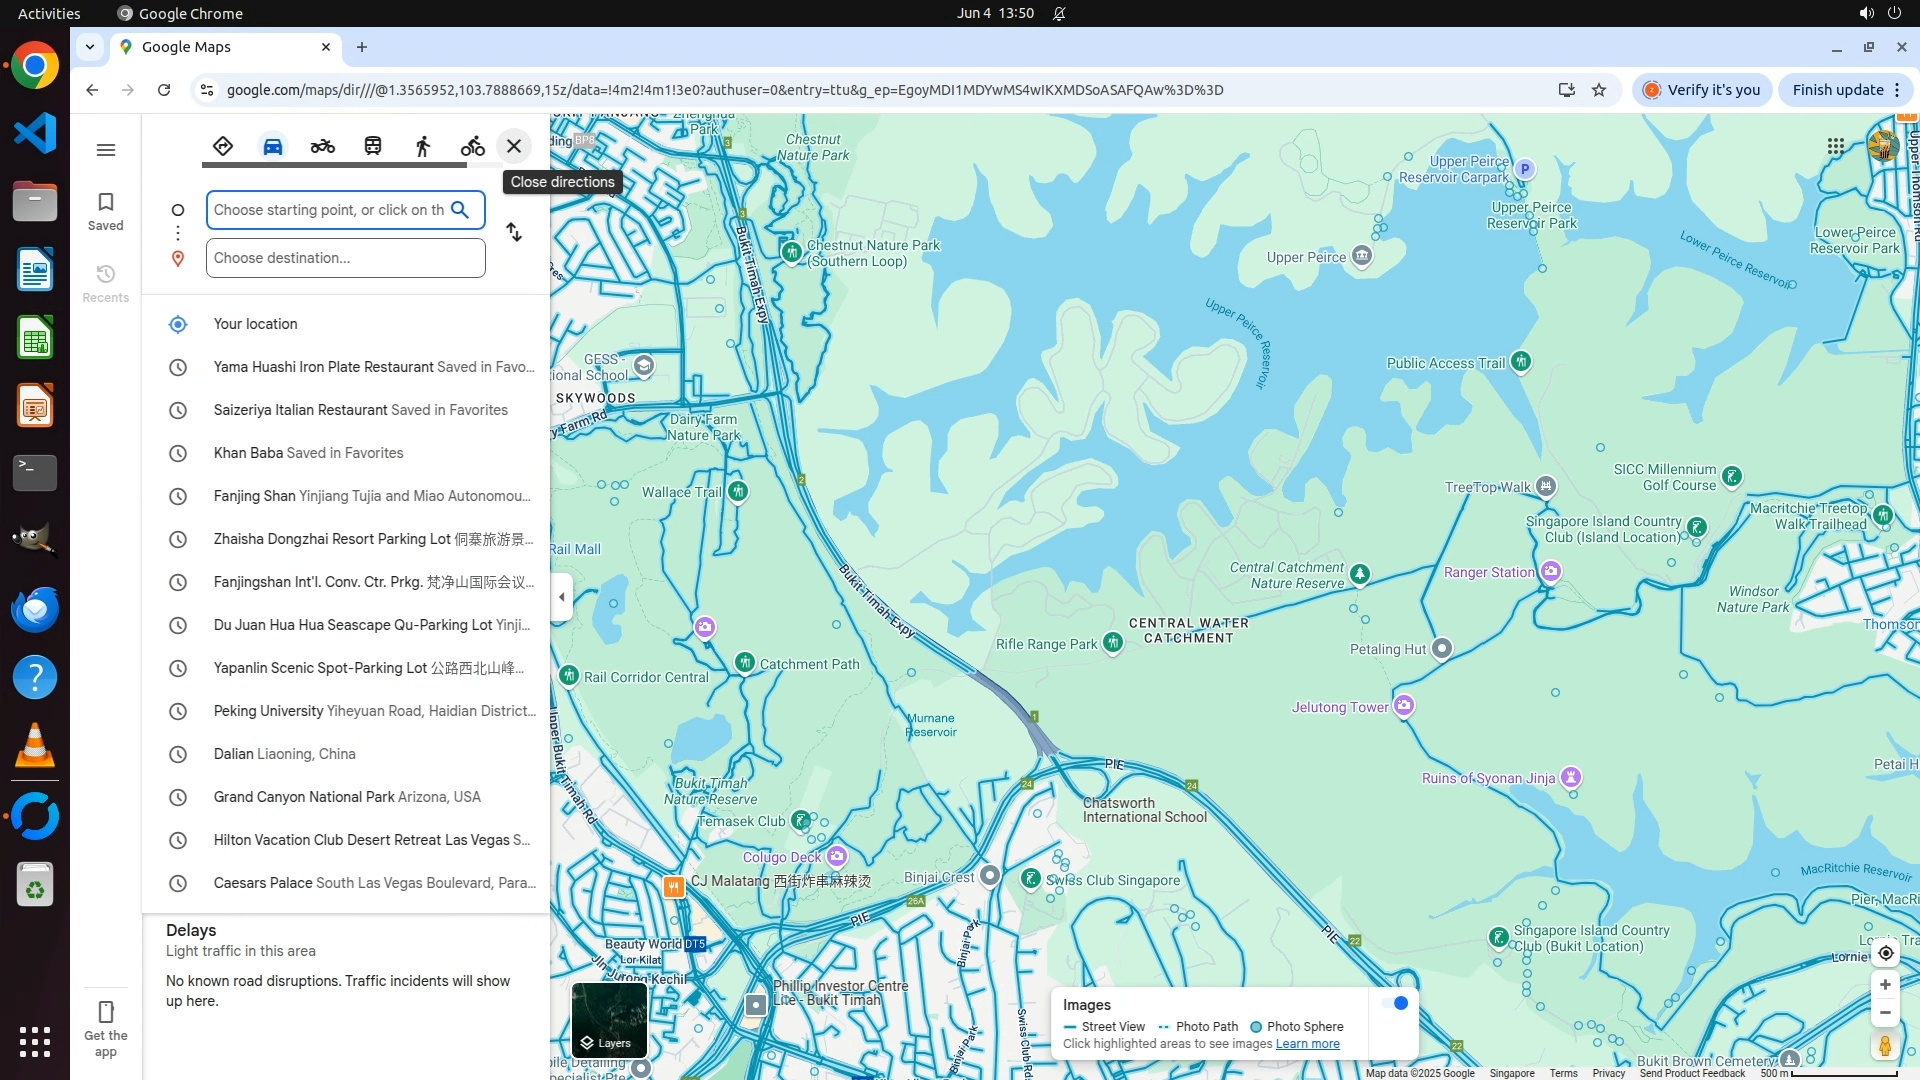
Task: Select the Cycling travel mode icon
Action: (x=472, y=146)
